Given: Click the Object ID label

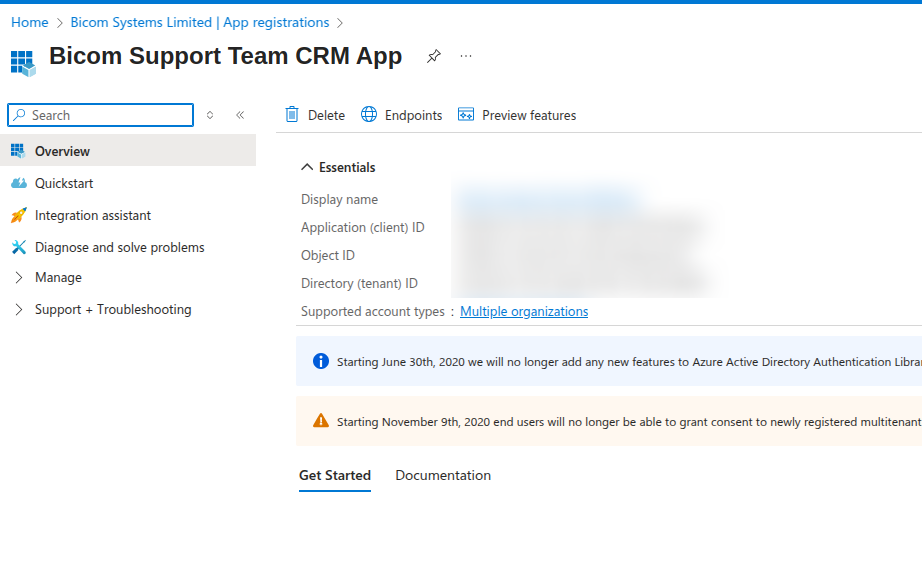Looking at the screenshot, I should pos(328,255).
